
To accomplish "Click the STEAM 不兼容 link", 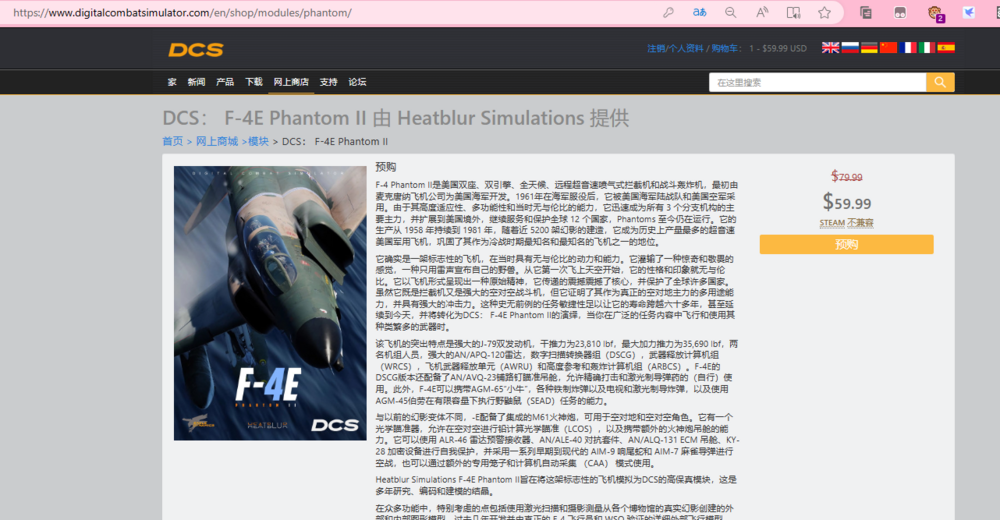I will [846, 223].
